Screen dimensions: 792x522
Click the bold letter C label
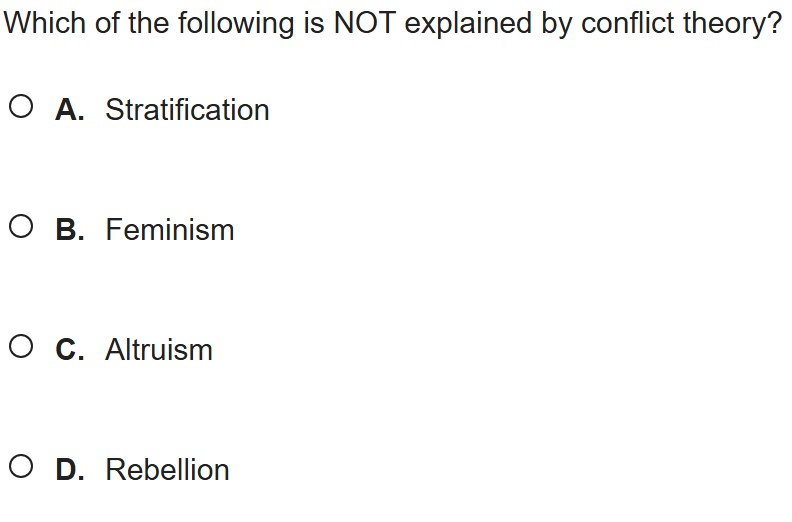tap(70, 350)
